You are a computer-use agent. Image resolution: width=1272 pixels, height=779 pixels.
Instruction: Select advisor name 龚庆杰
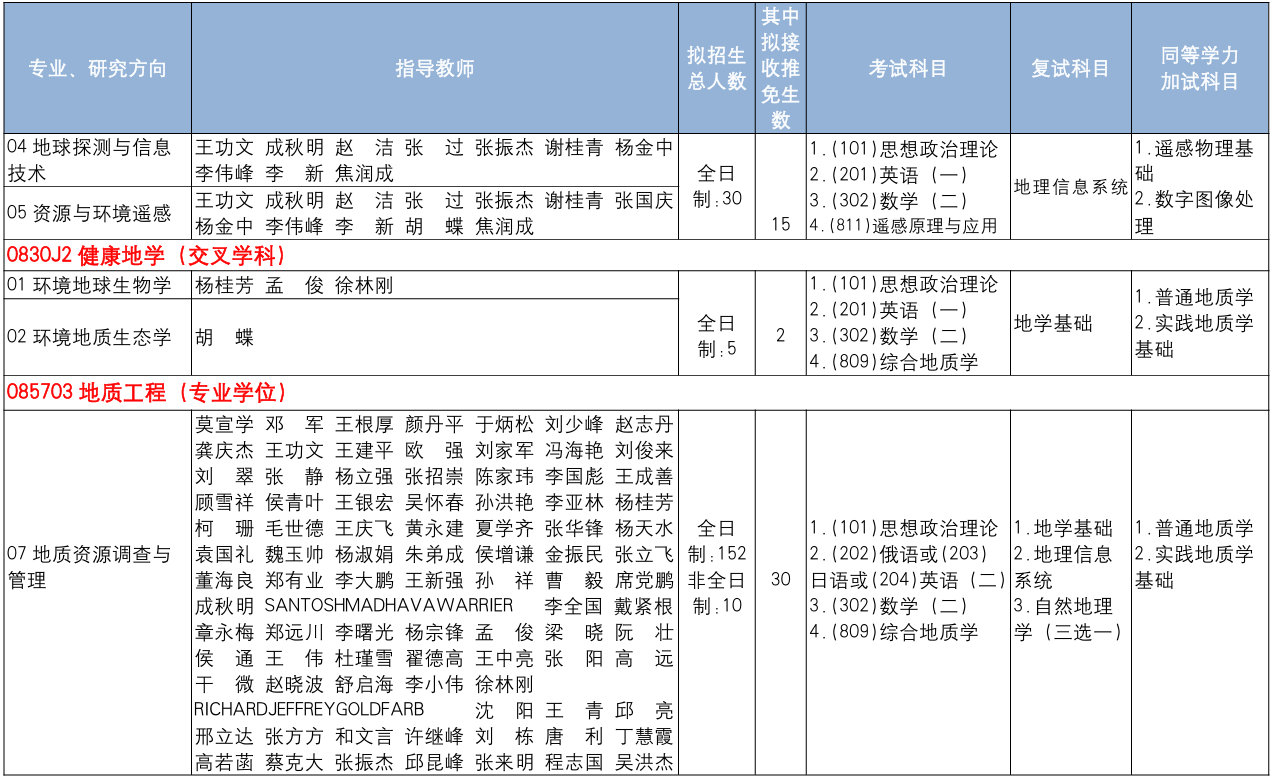(x=224, y=450)
